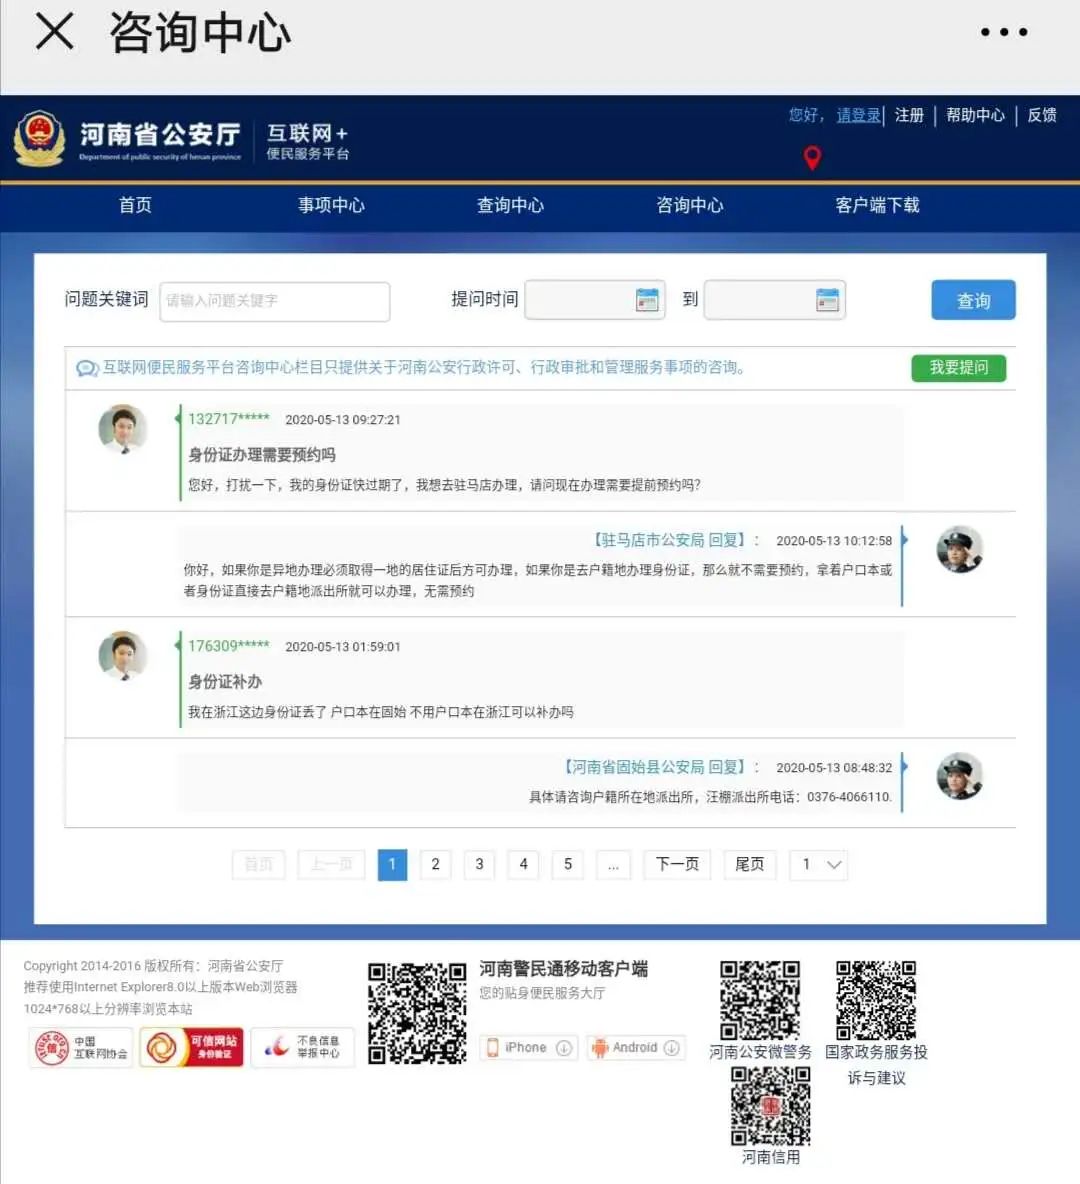This screenshot has height=1184, width=1080.
Task: Expand the page number jump dropdown
Action: click(819, 865)
